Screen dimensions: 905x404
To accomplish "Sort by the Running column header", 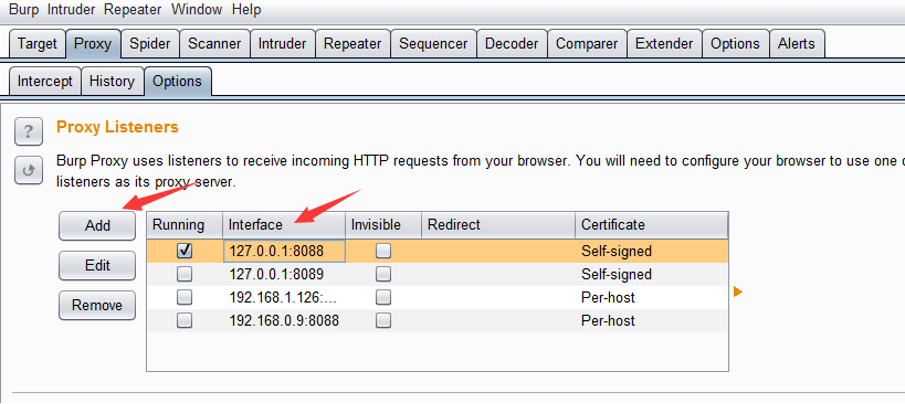I will 185,225.
